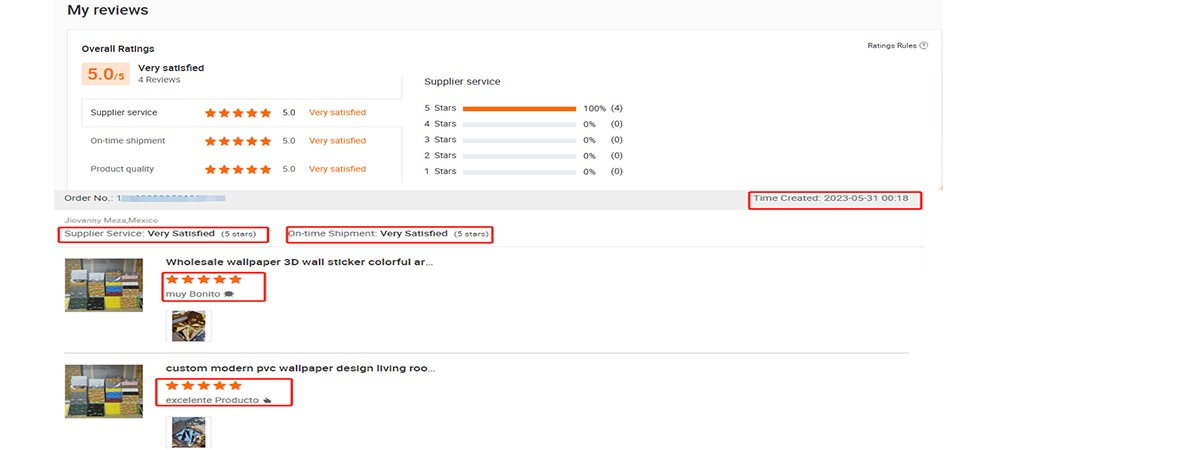The width and height of the screenshot is (1200, 450).
Task: Open the Ratings Rules link
Action: coord(892,45)
